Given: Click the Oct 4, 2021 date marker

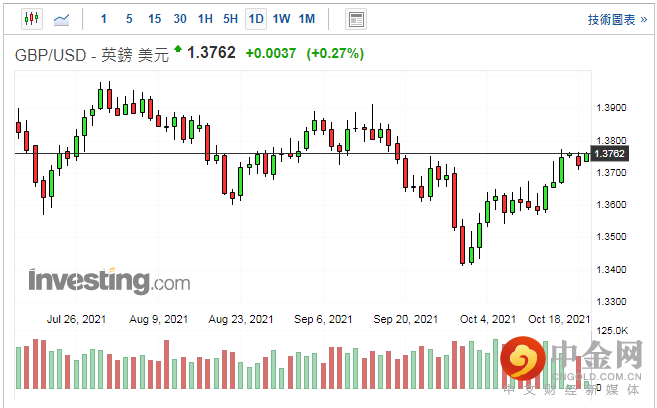Looking at the screenshot, I should tap(488, 319).
